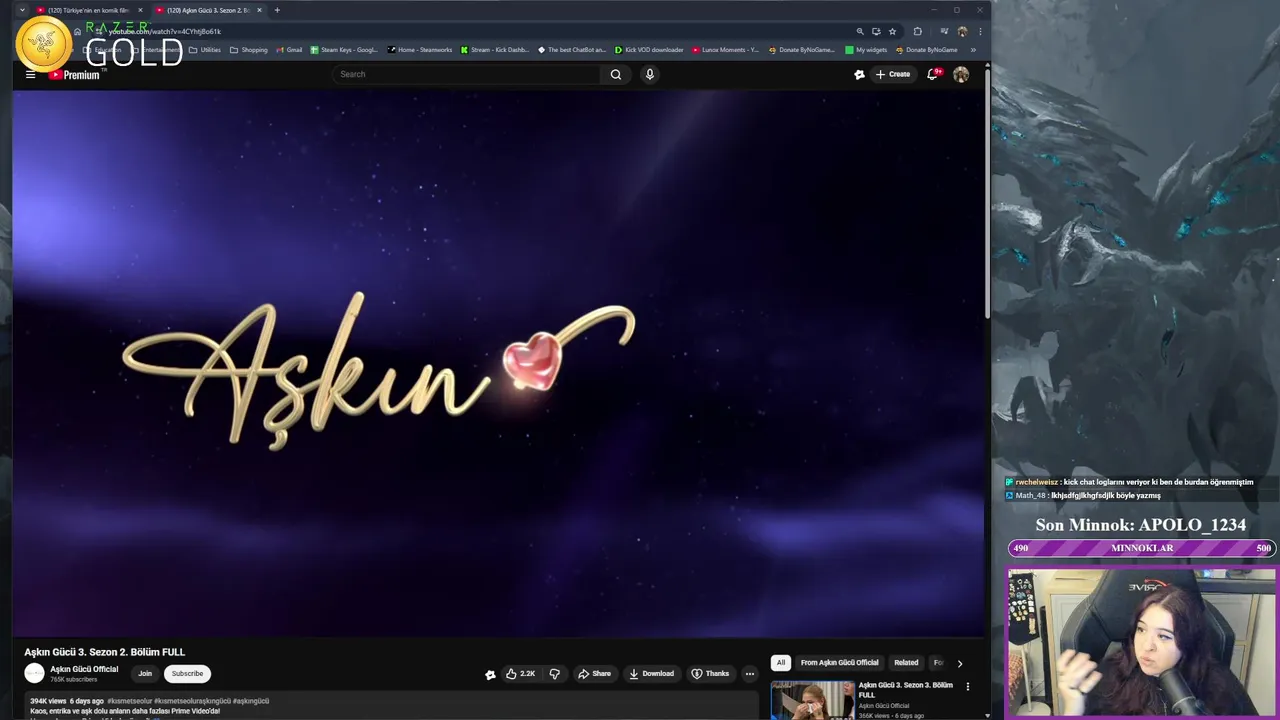This screenshot has width=1280, height=720.
Task: Select the Related filter chip
Action: 906,663
